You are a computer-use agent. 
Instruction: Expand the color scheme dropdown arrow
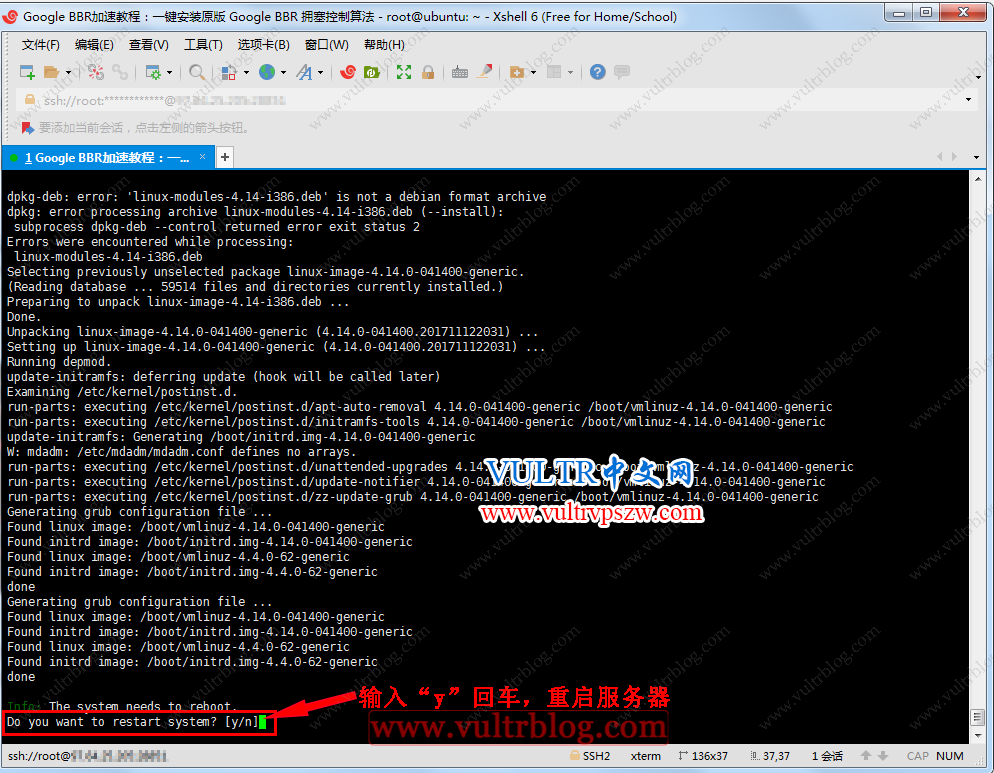[247, 73]
